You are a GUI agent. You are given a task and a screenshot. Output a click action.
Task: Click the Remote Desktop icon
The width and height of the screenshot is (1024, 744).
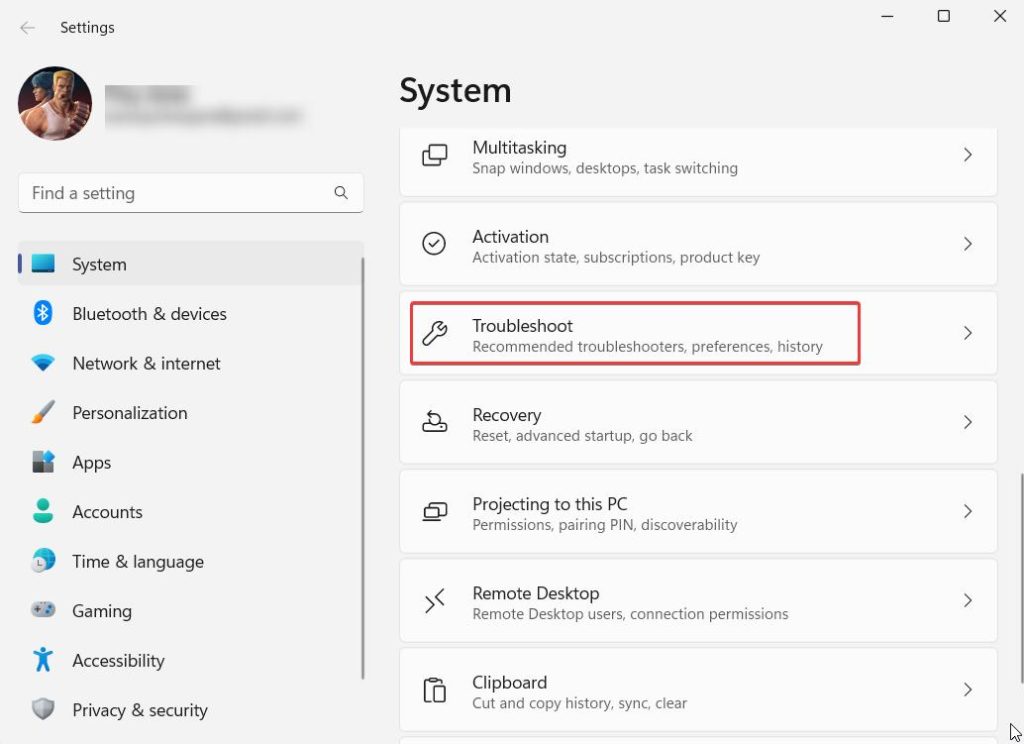click(x=434, y=601)
